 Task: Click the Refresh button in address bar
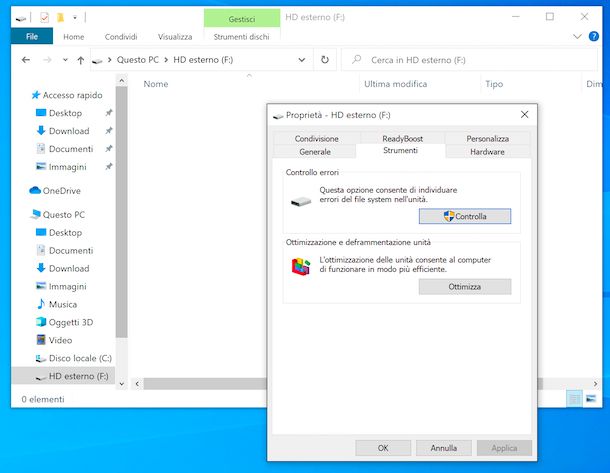pyautogui.click(x=325, y=60)
